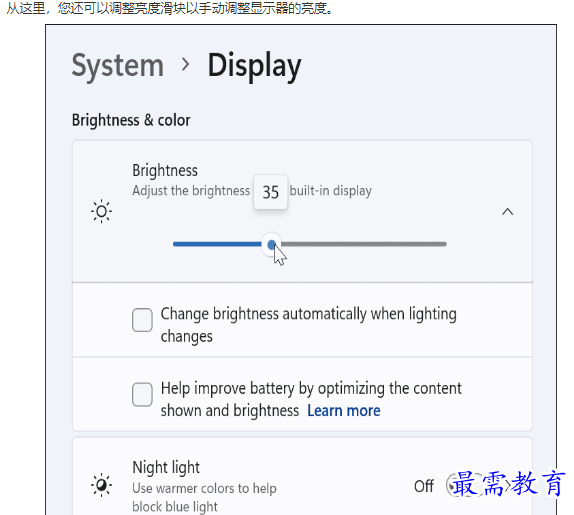574x515 pixels.
Task: Open the Night light settings row
Action: pos(302,477)
